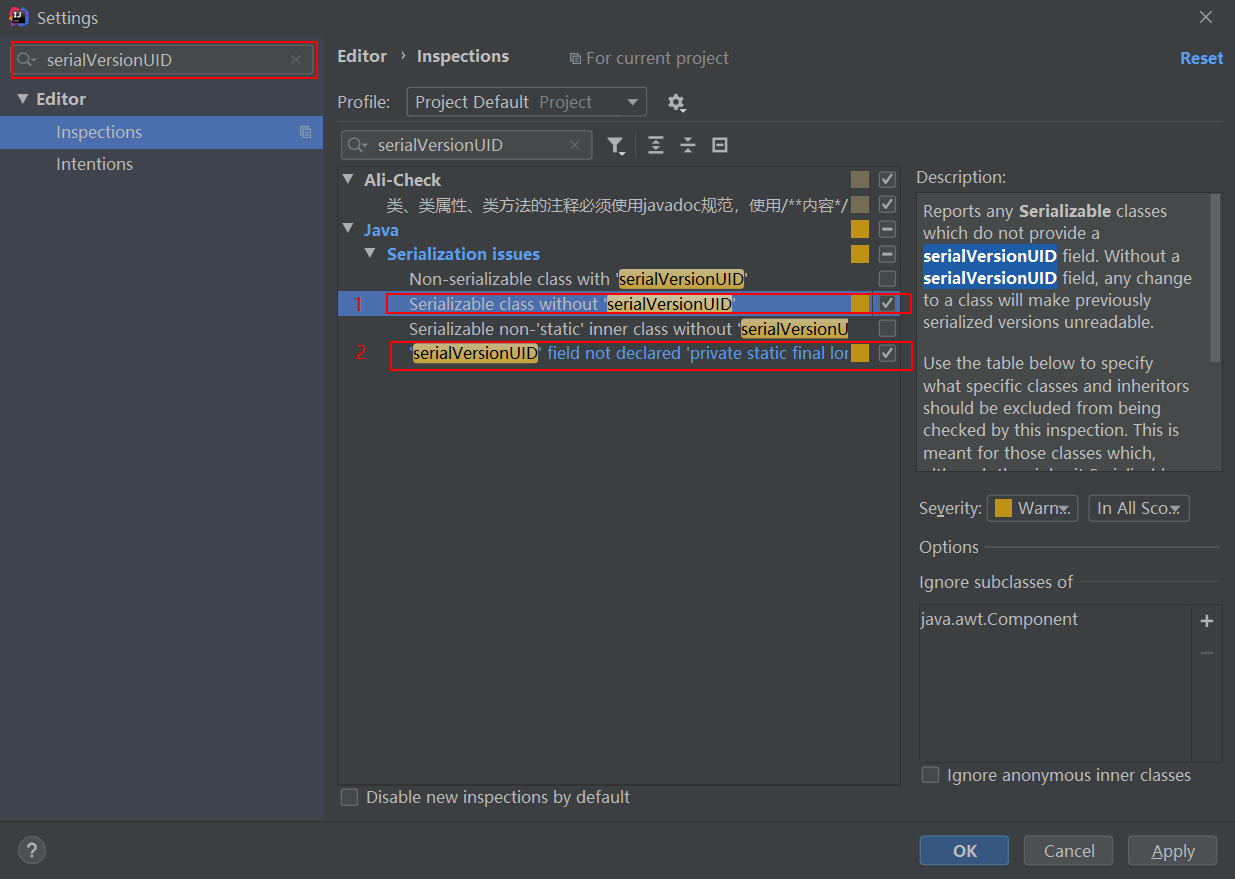Click the magnifier in inspections filter box
This screenshot has width=1235, height=879.
pyautogui.click(x=357, y=145)
